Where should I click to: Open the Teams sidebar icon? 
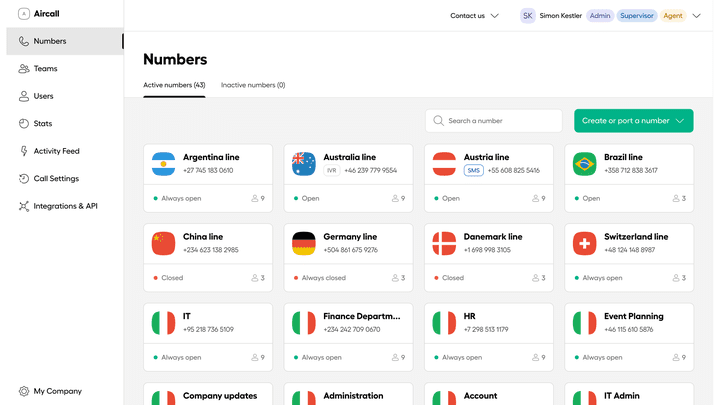(23, 69)
